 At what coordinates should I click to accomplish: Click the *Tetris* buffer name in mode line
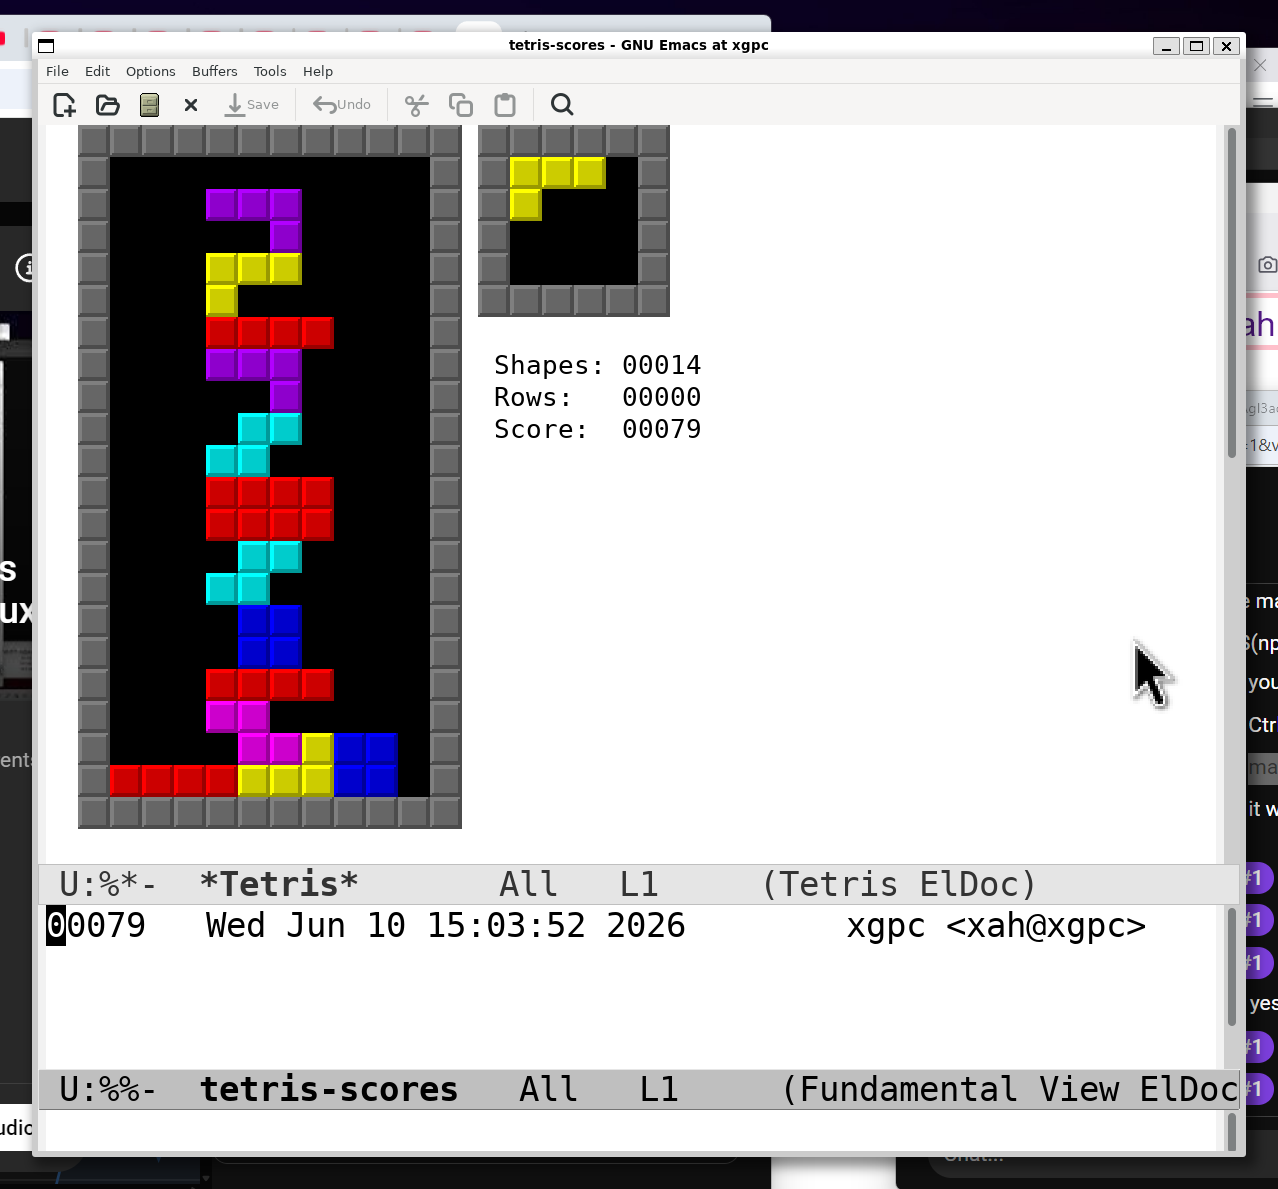coord(279,884)
